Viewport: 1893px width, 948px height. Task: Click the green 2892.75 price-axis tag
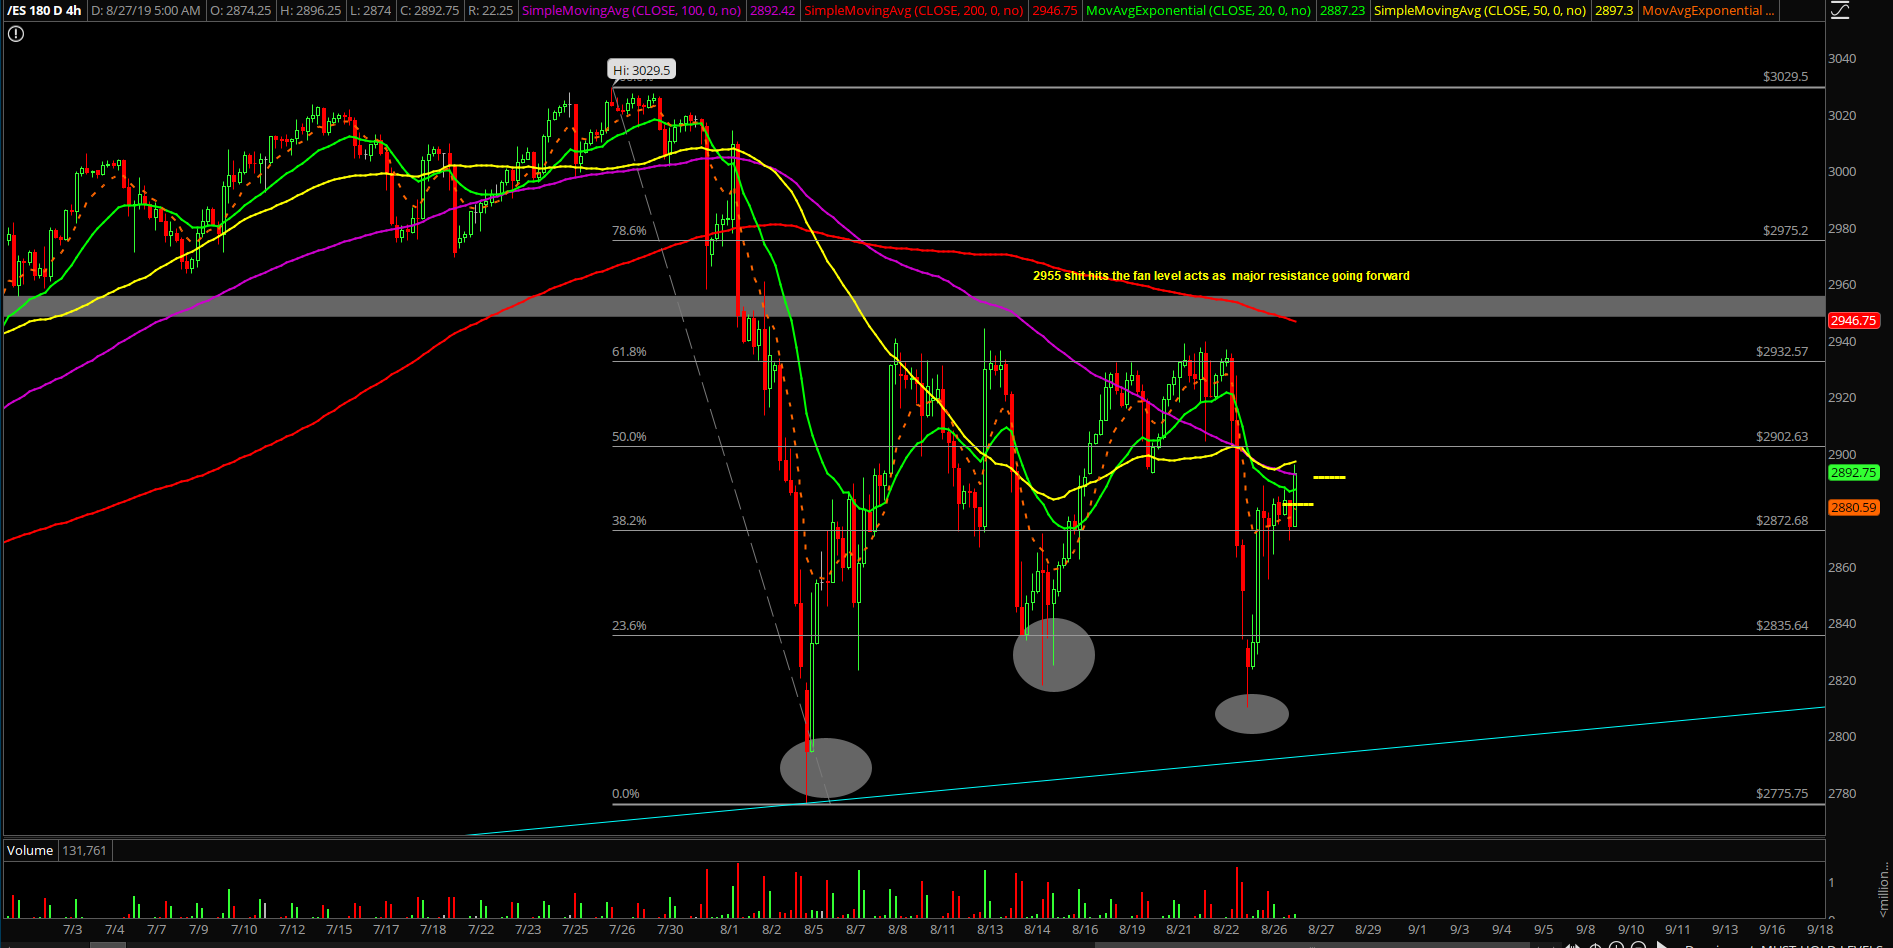[1853, 473]
